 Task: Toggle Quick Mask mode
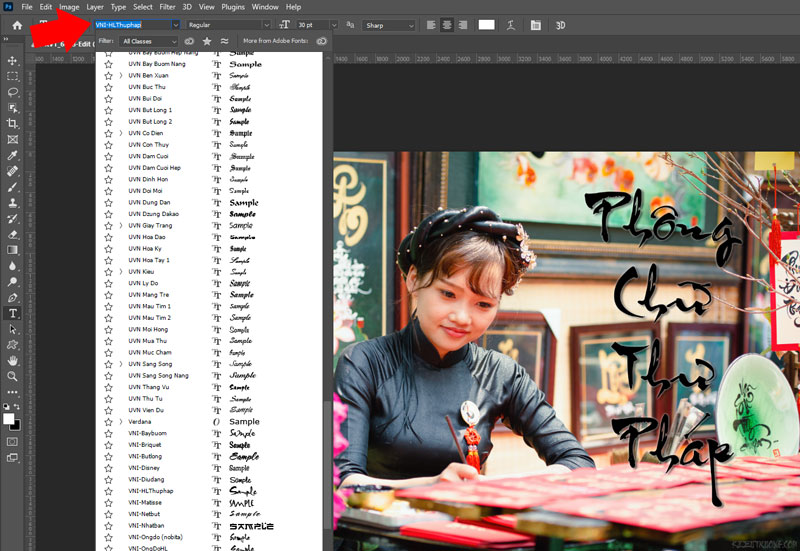pyautogui.click(x=12, y=442)
